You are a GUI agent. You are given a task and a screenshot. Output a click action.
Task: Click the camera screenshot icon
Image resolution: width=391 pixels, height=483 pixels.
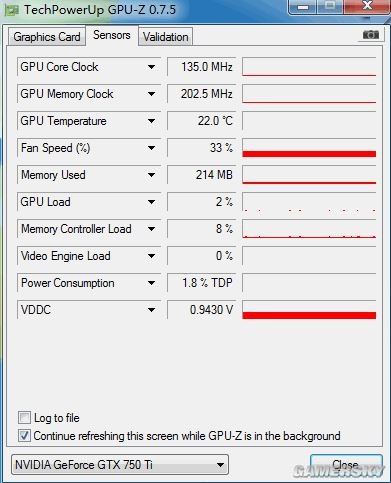[370, 35]
